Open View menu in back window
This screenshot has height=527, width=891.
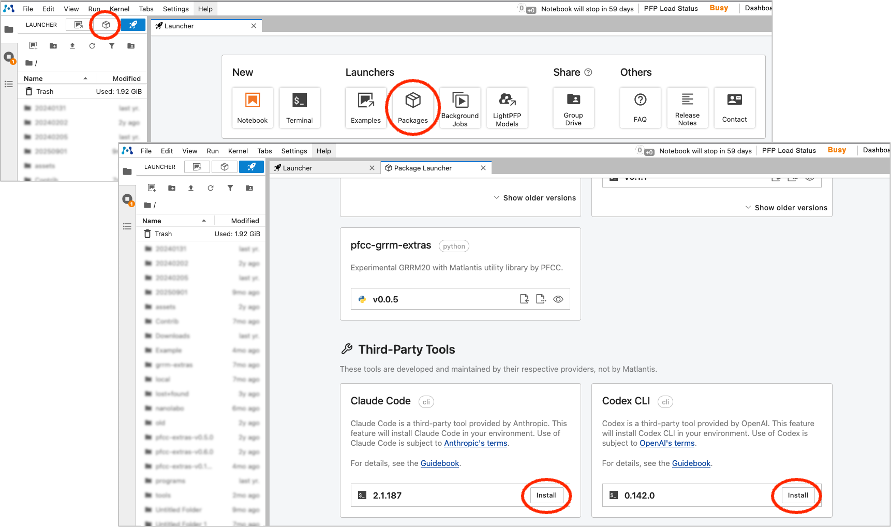(x=71, y=9)
